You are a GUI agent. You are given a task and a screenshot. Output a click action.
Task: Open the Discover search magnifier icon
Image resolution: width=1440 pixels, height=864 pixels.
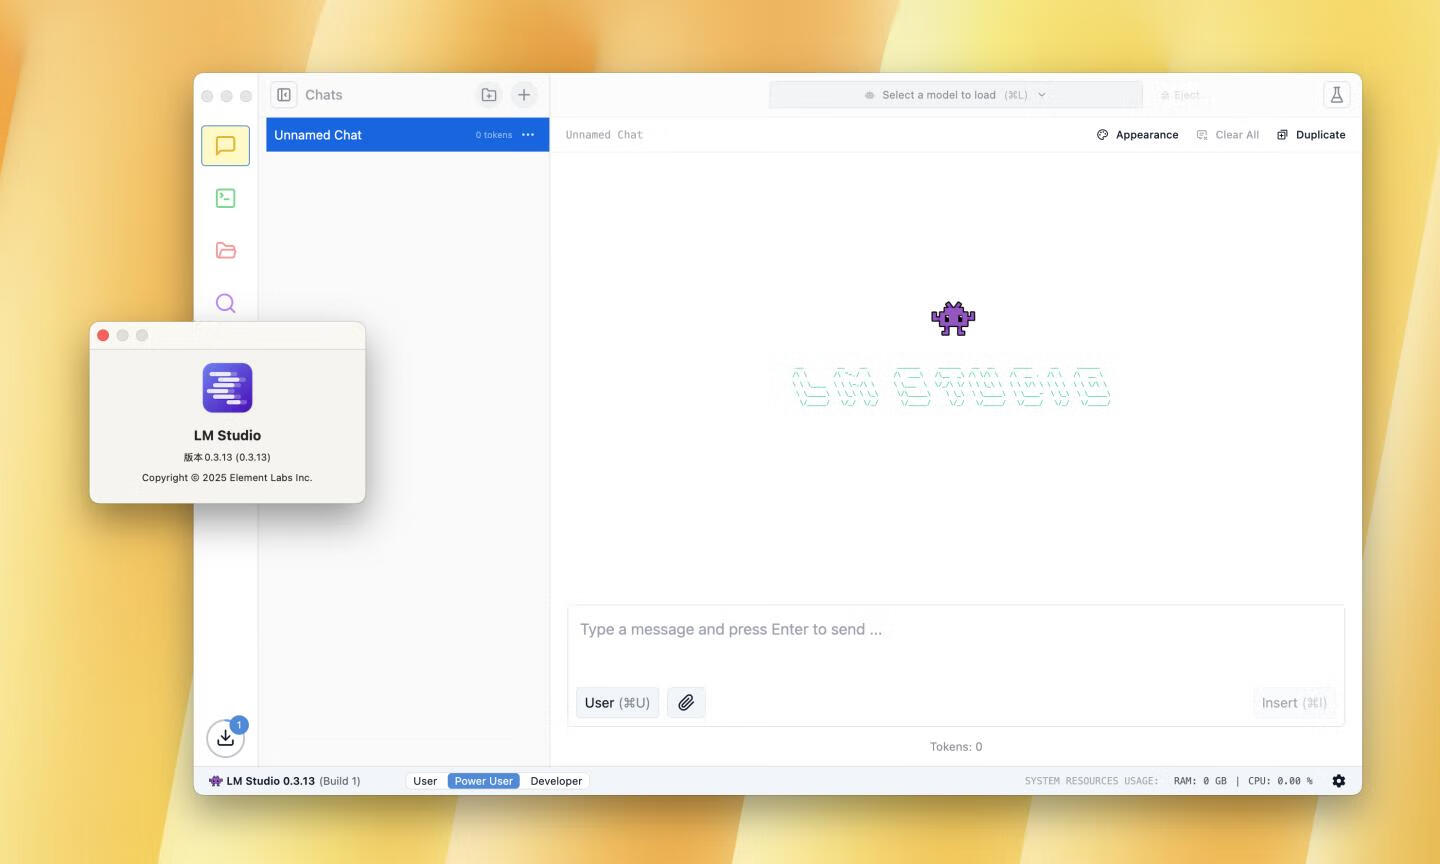[225, 303]
